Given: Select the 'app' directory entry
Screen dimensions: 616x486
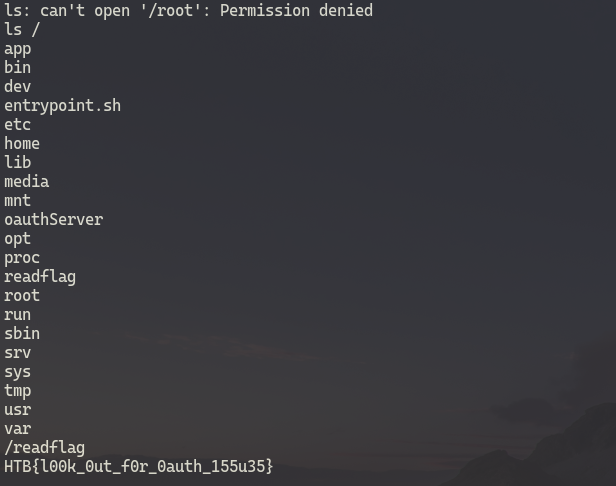Looking at the screenshot, I should coord(18,50).
